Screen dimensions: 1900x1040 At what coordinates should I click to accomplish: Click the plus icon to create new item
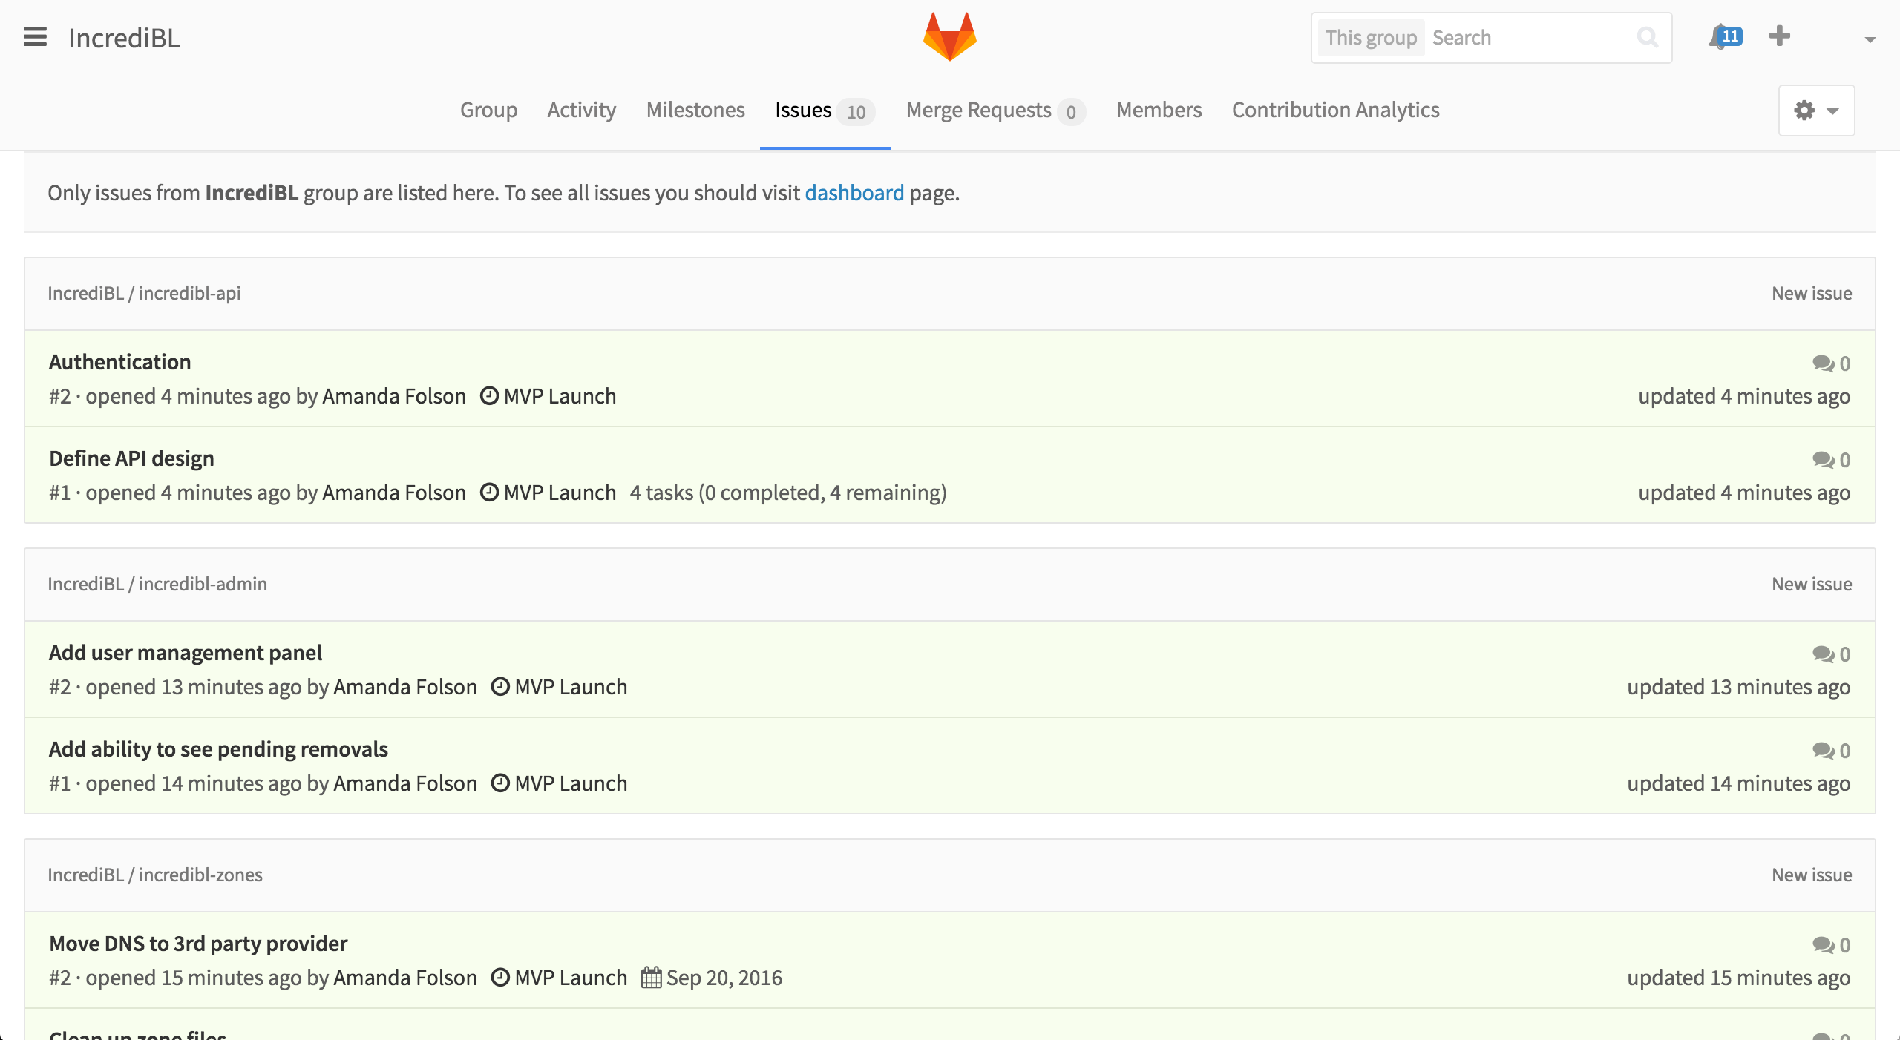click(1780, 36)
